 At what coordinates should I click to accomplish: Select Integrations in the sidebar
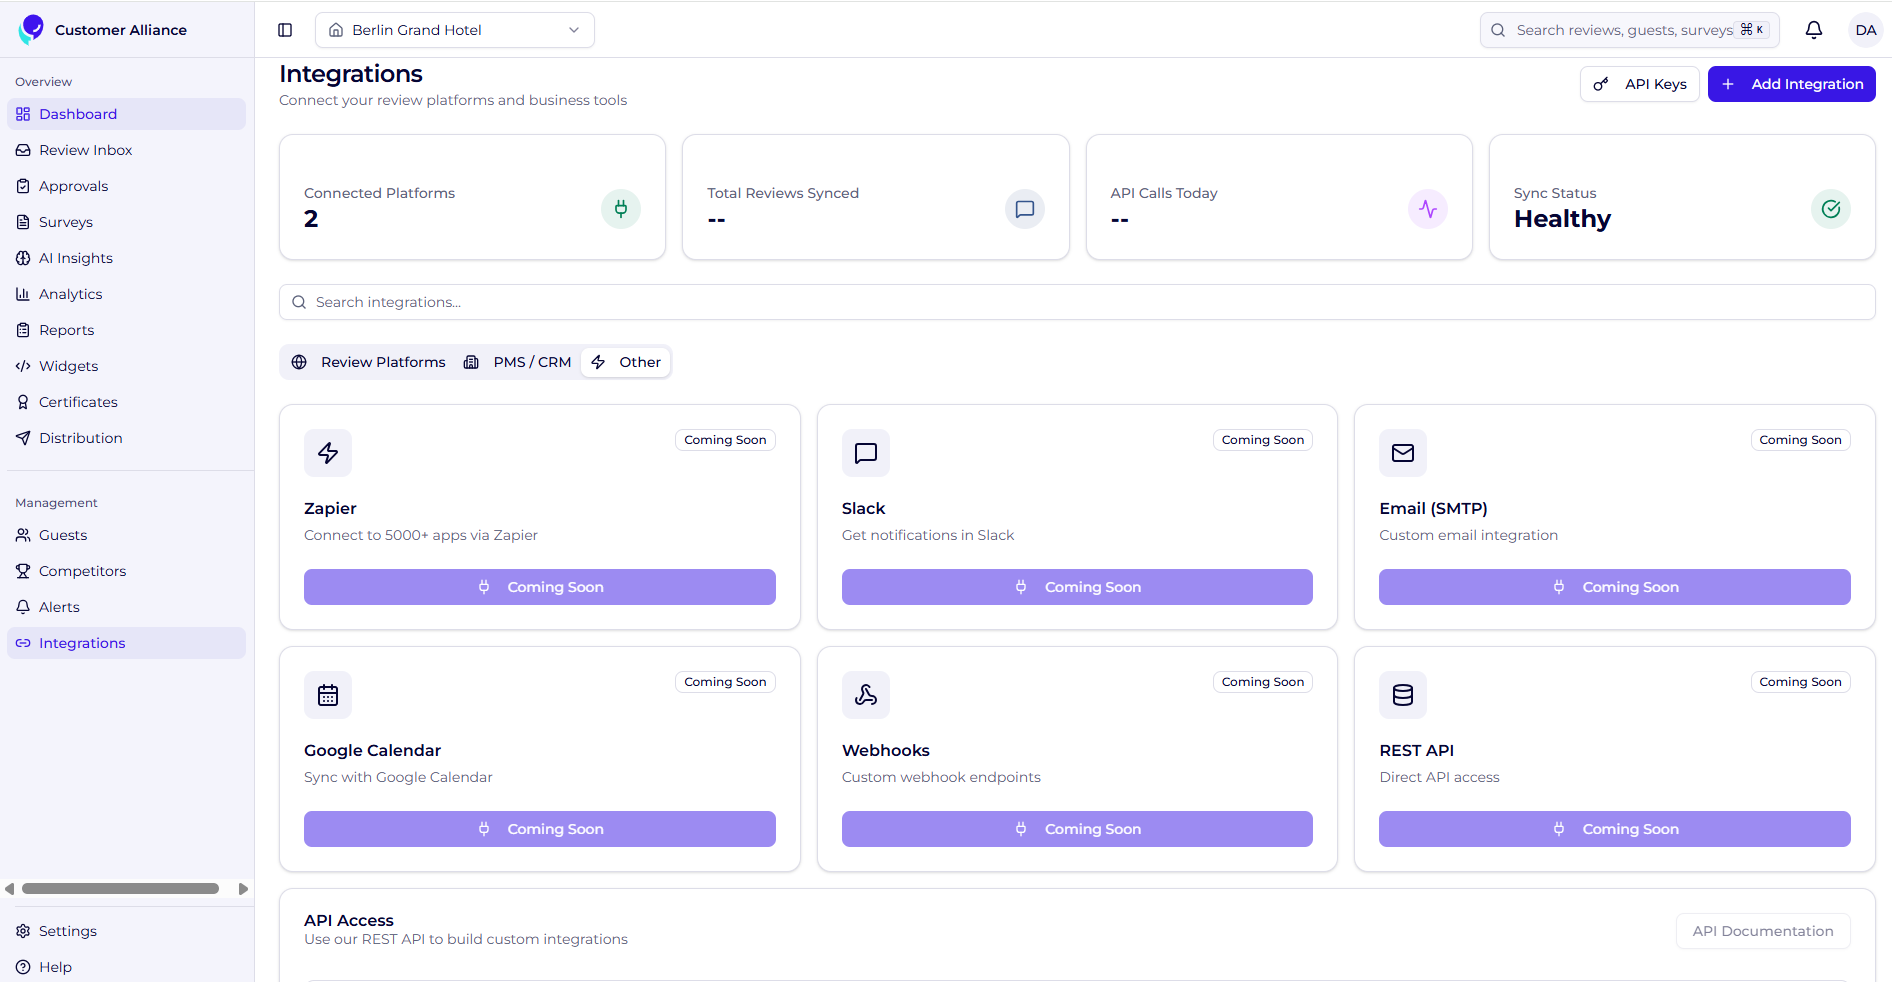coord(126,643)
